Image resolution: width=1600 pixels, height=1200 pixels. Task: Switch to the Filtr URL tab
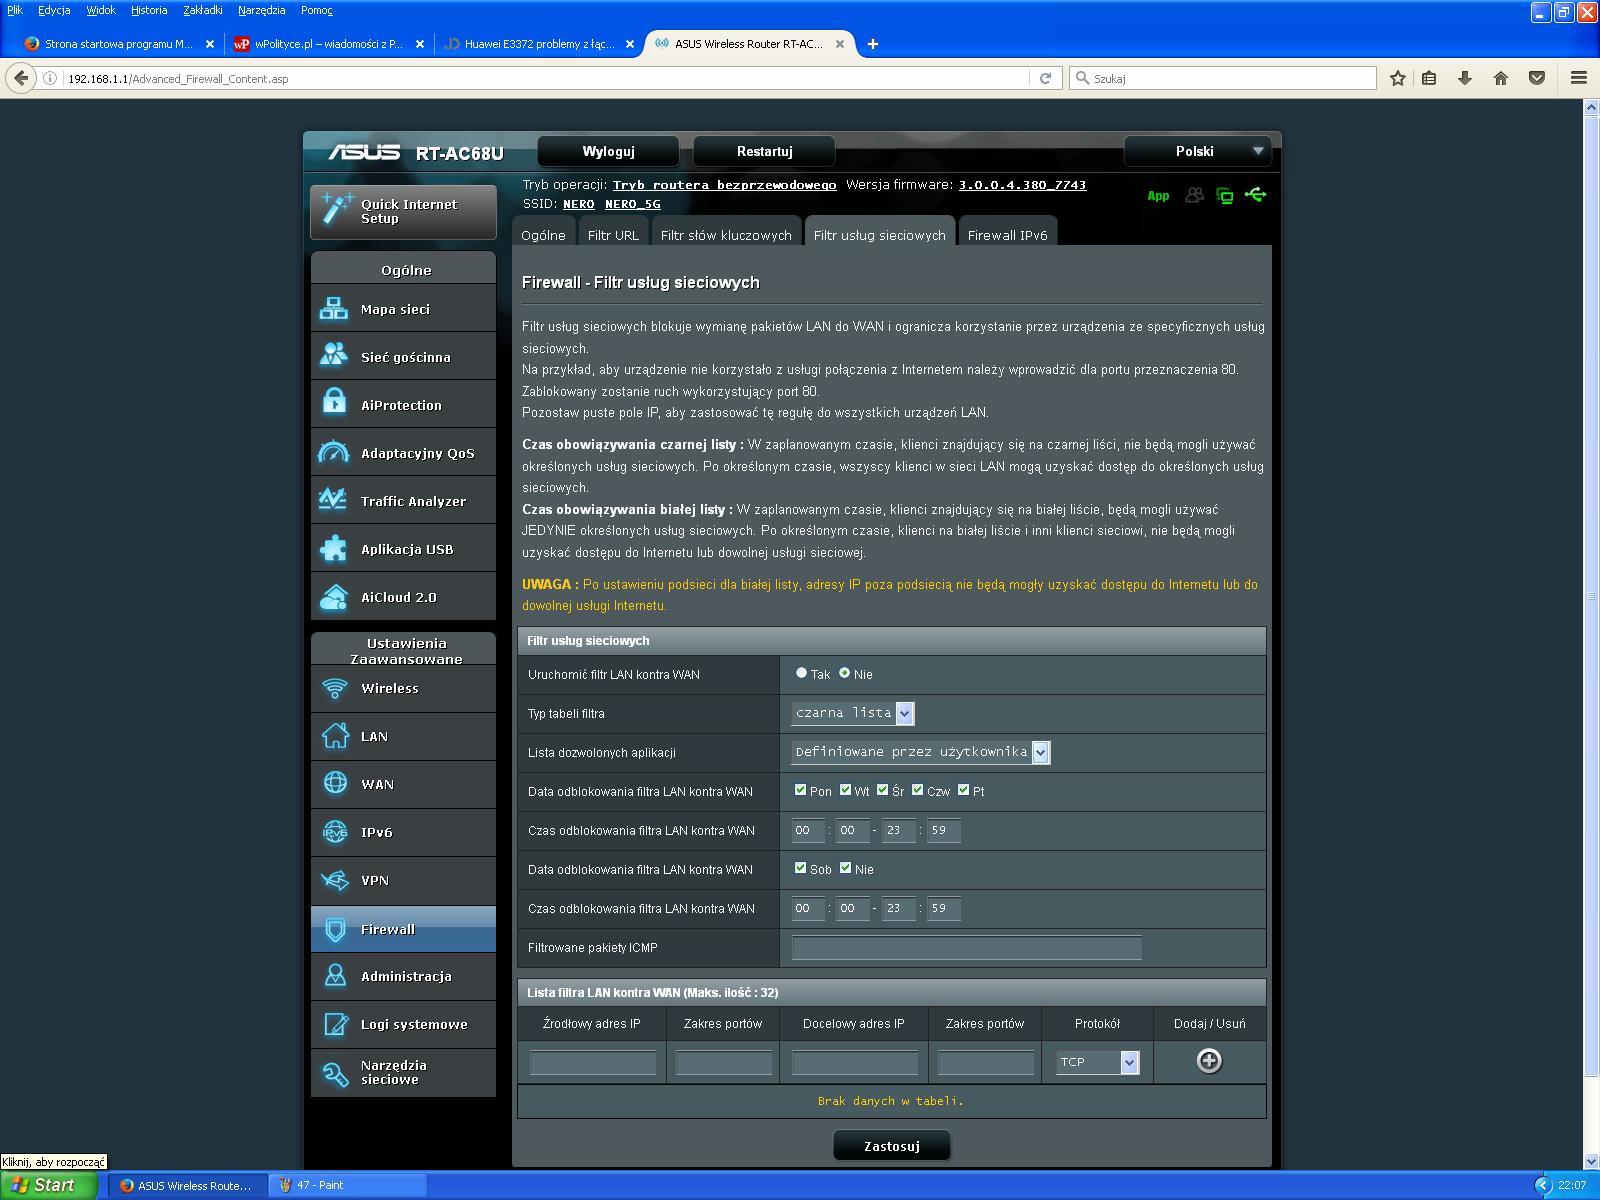613,235
